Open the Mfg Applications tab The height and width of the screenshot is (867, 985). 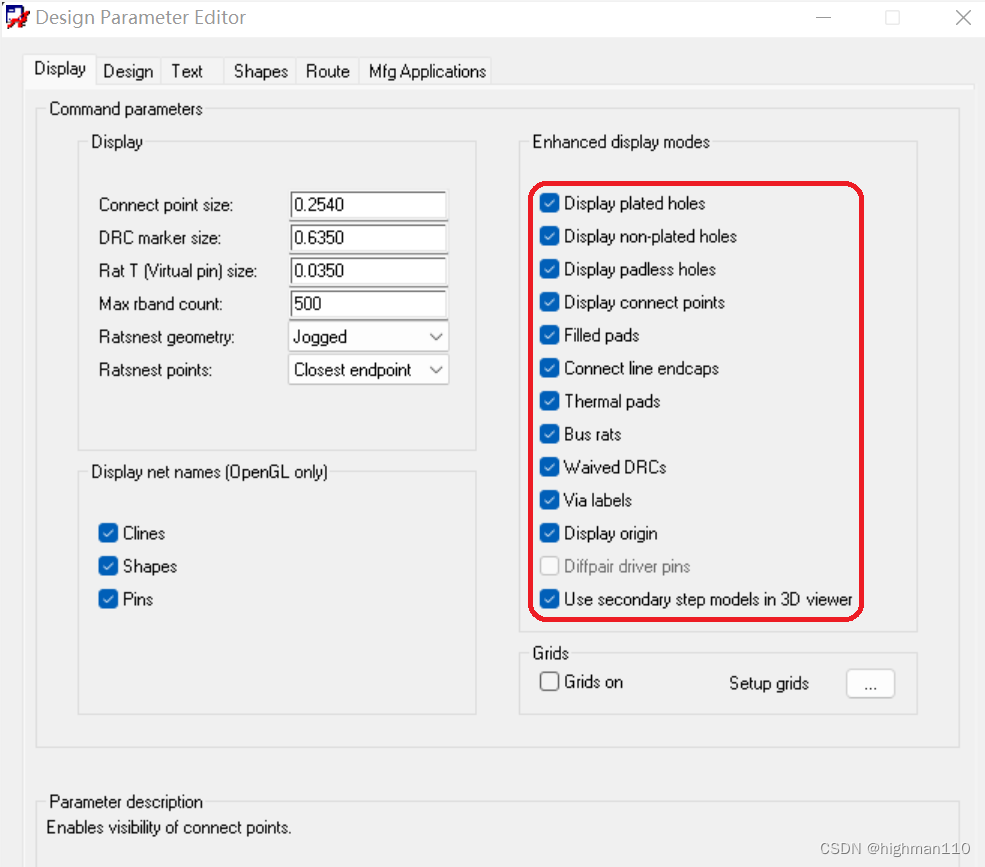427,71
